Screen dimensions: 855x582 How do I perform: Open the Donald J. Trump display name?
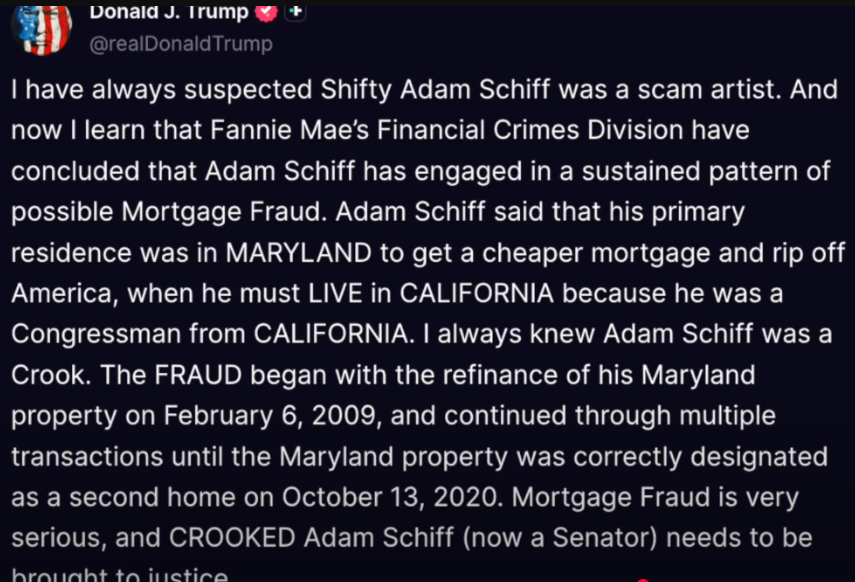(x=168, y=12)
